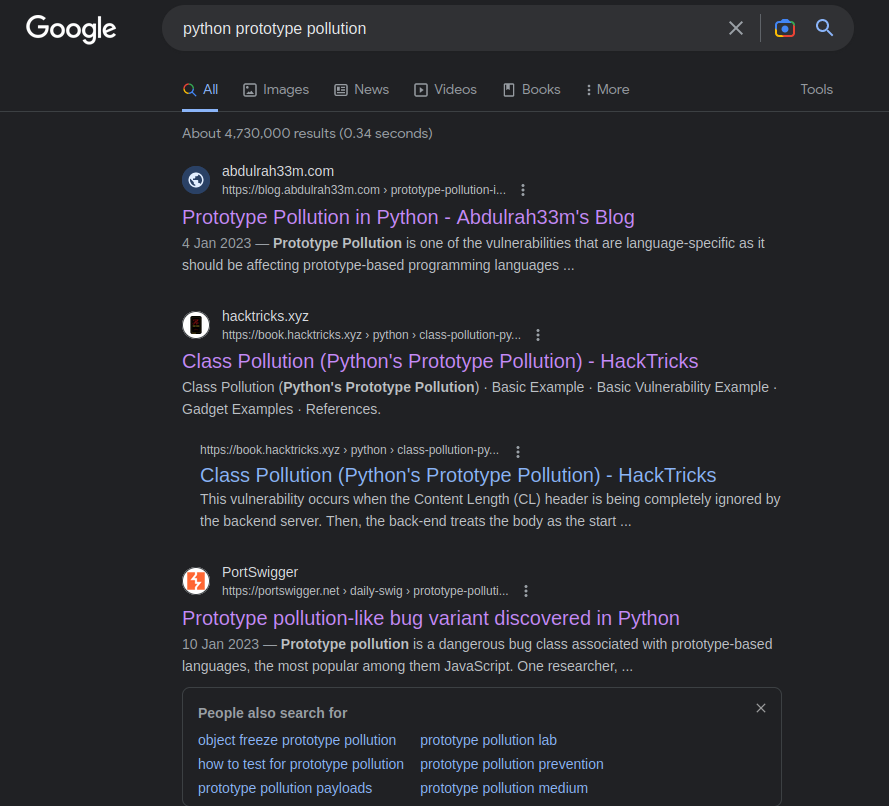Viewport: 889px width, 806px height.
Task: Open the Tools filter menu
Action: pos(816,90)
